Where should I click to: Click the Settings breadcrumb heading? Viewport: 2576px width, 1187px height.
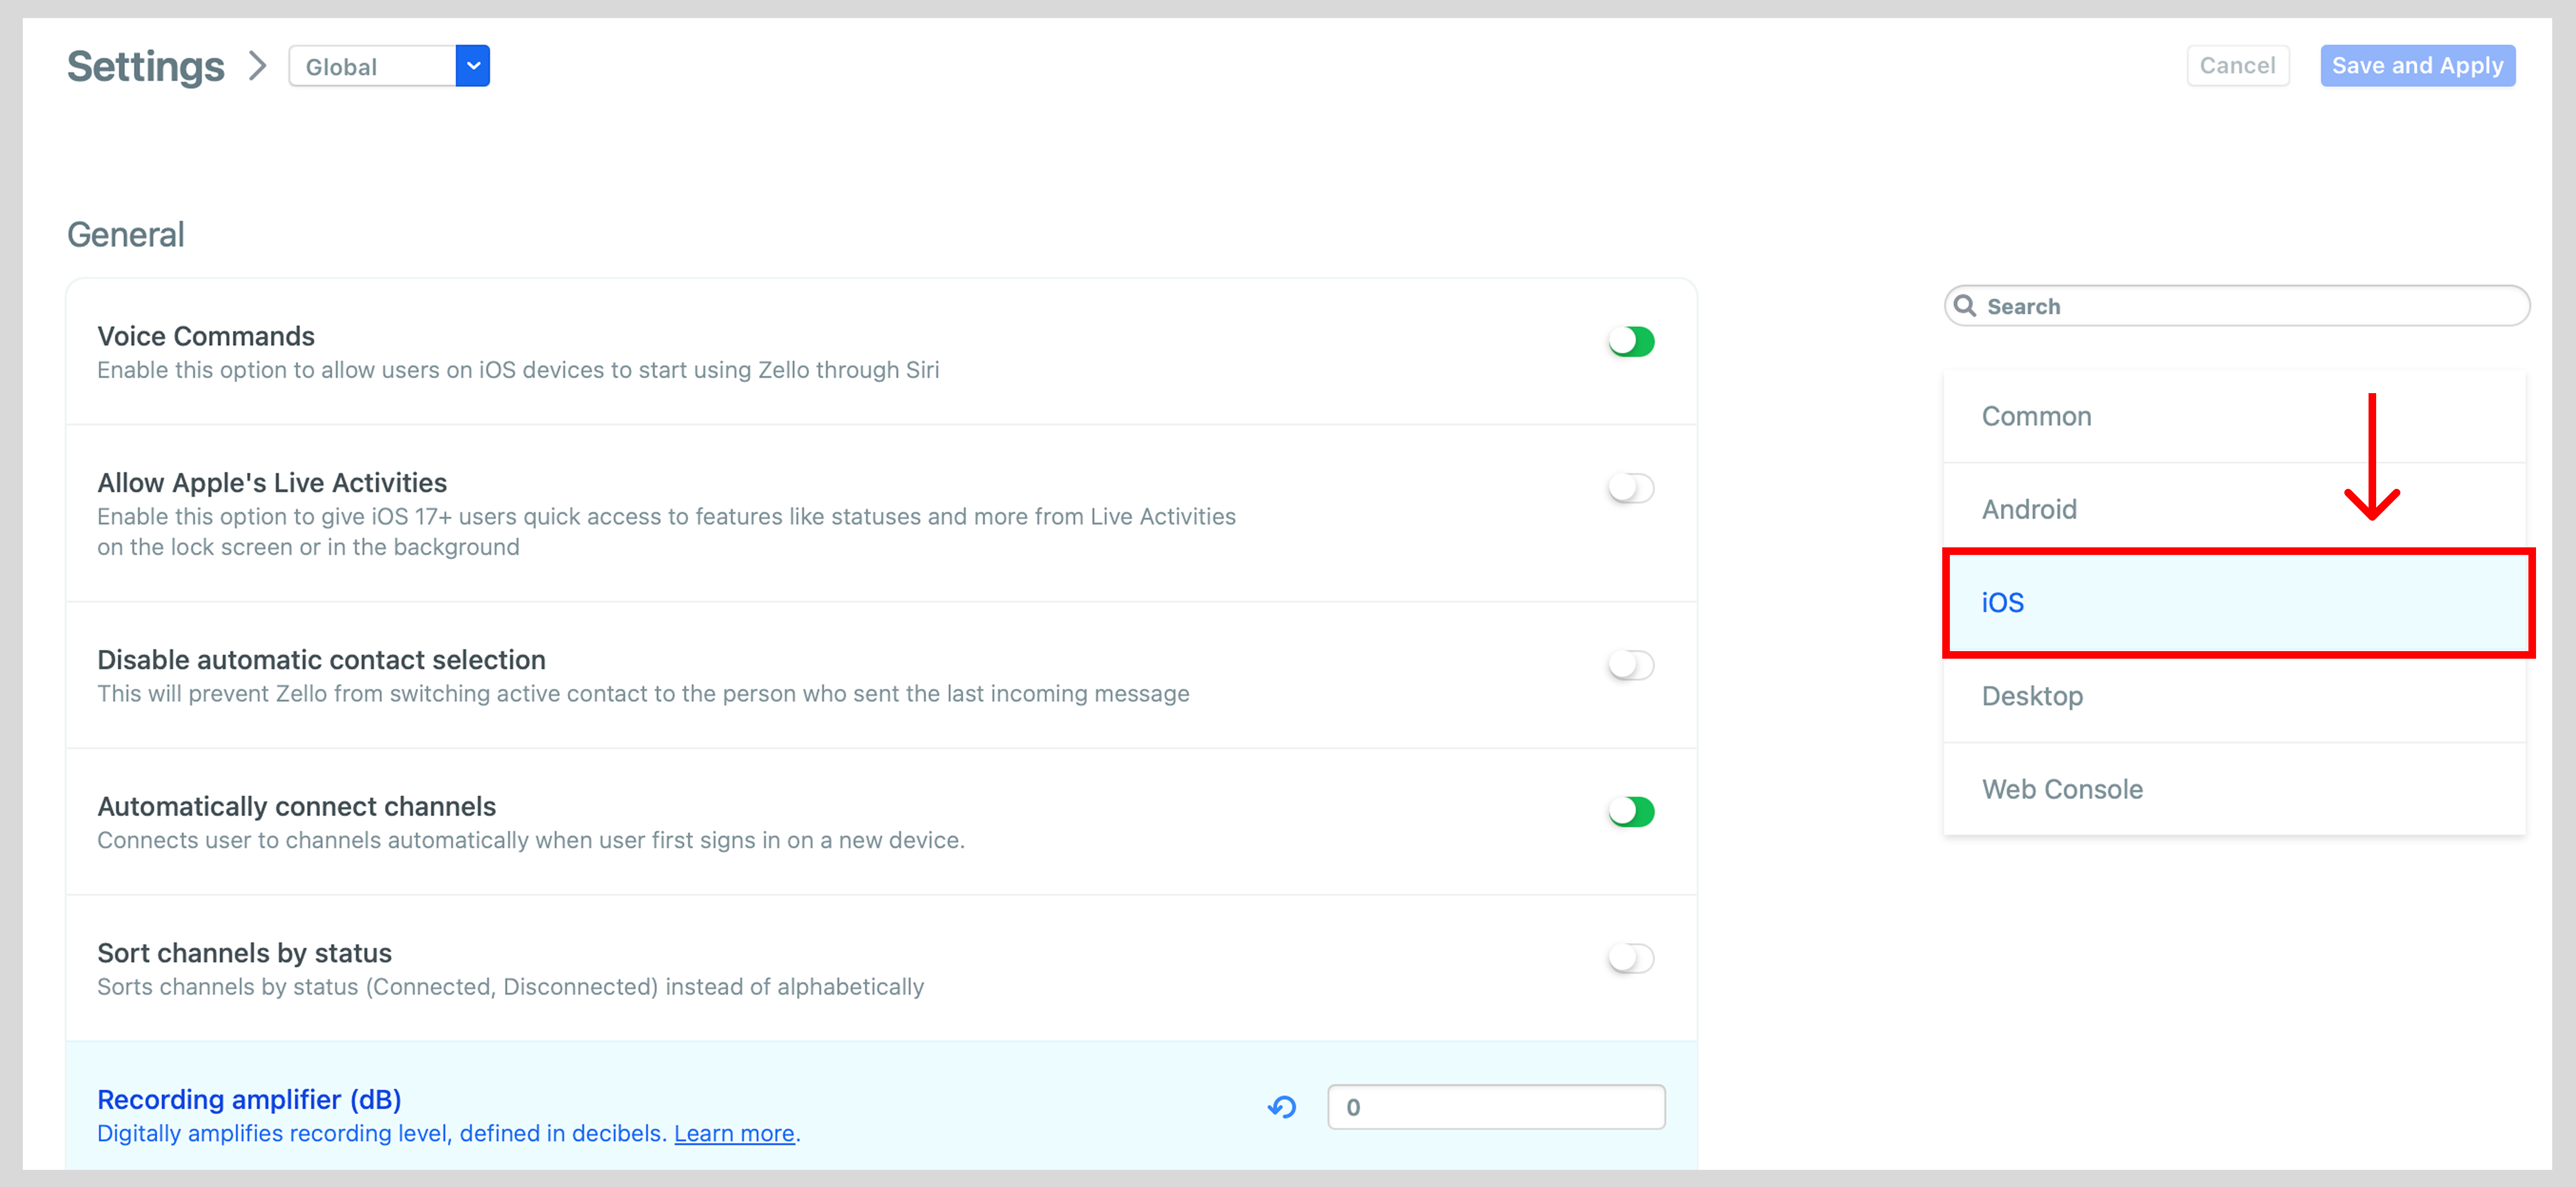[x=146, y=67]
